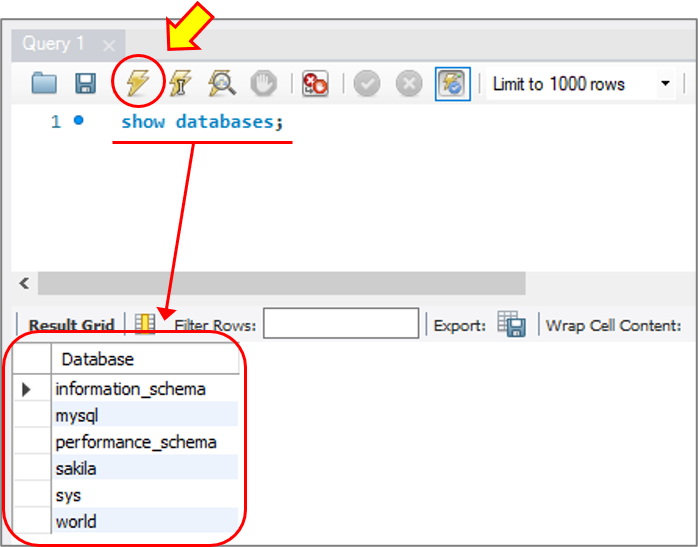
Task: Click the Database column header
Action: click(145, 359)
